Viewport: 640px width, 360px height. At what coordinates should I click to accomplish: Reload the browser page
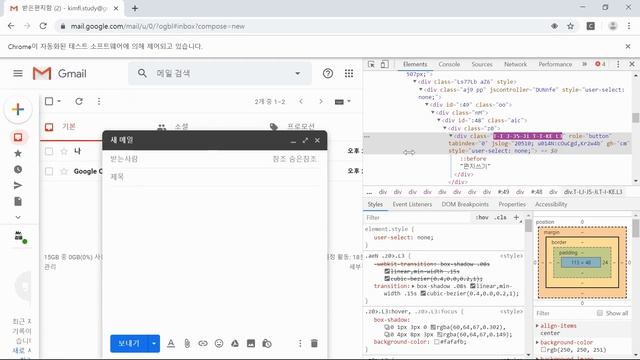[x=43, y=26]
